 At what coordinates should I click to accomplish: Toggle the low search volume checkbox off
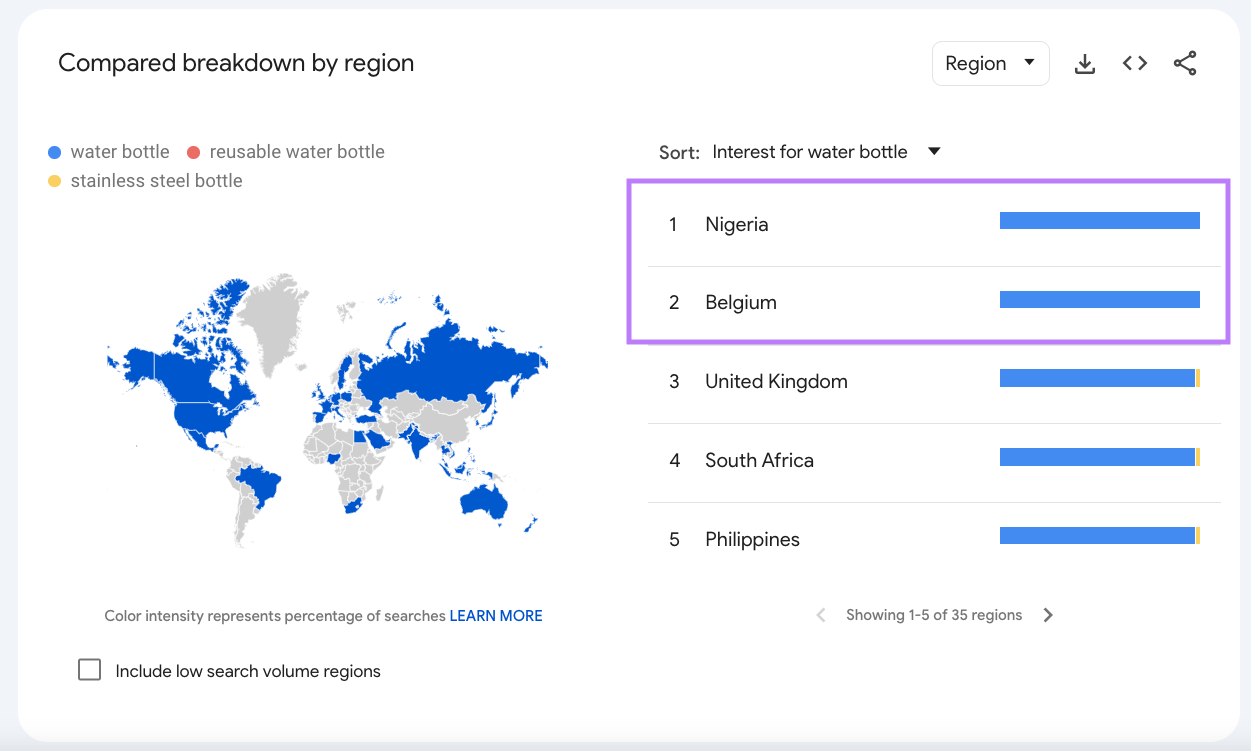(89, 669)
